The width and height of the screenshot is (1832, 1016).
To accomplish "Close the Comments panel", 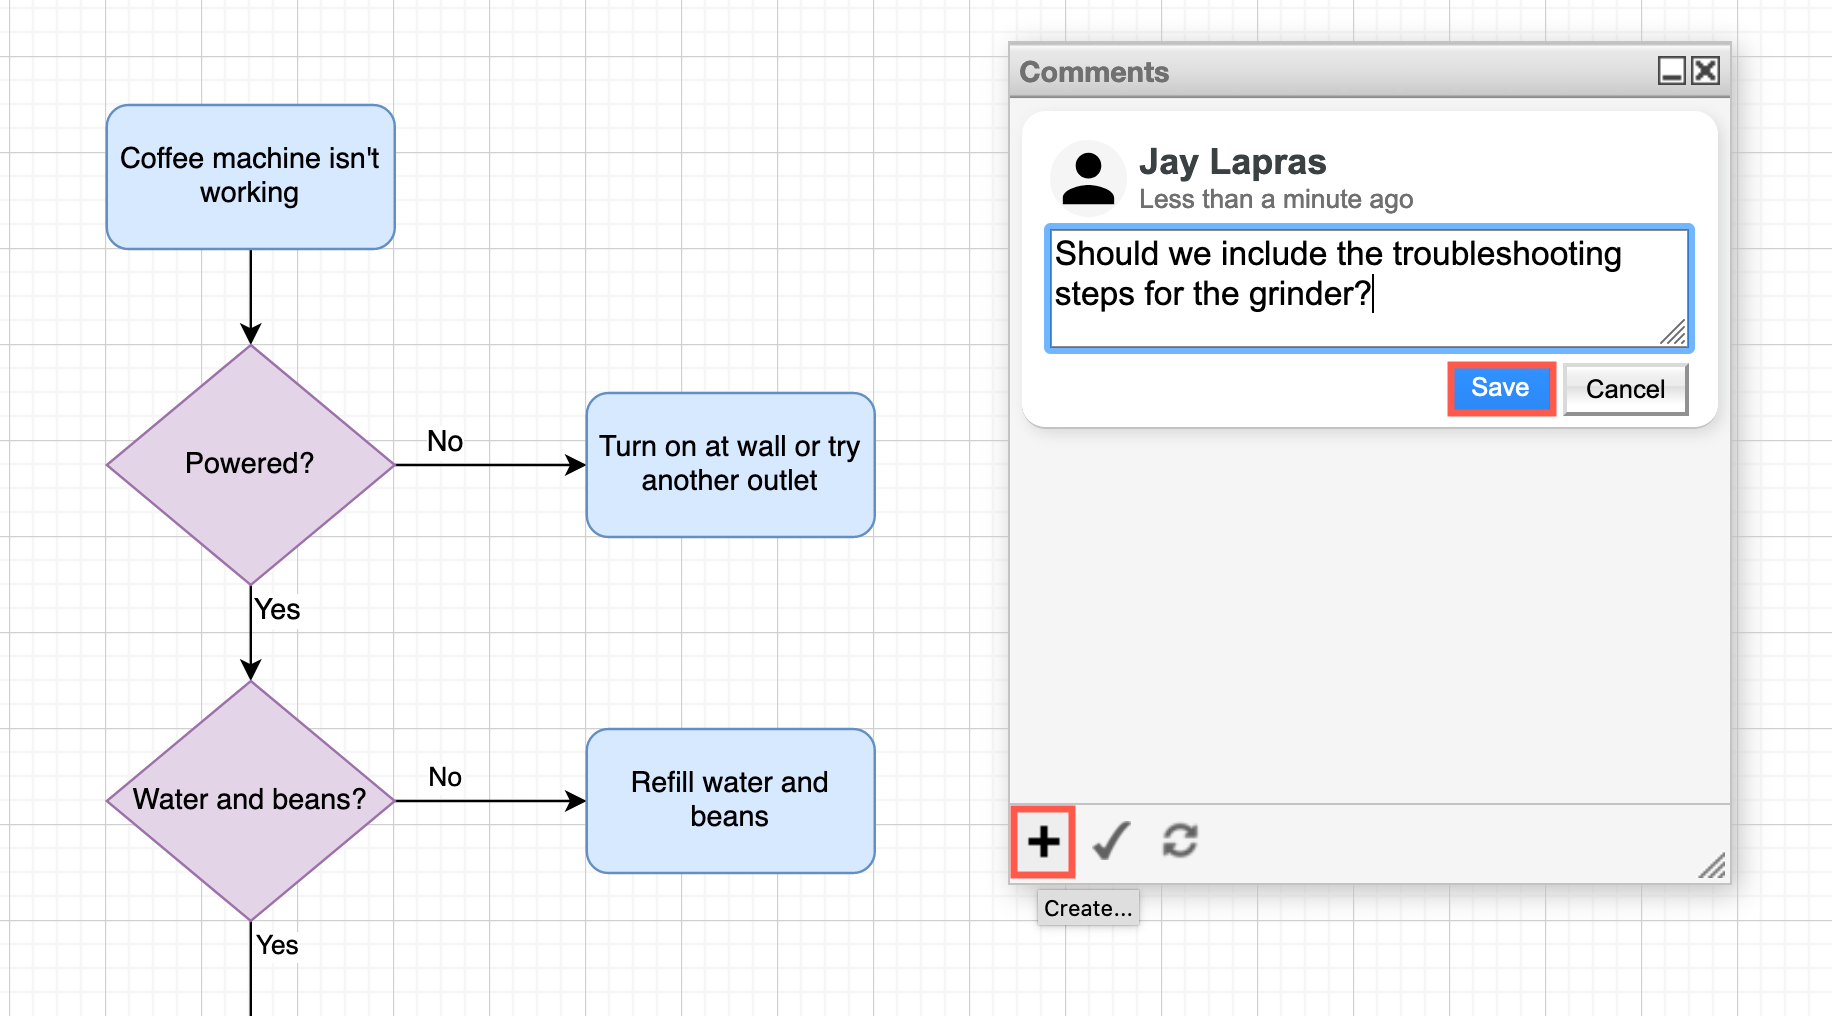I will click(1705, 70).
